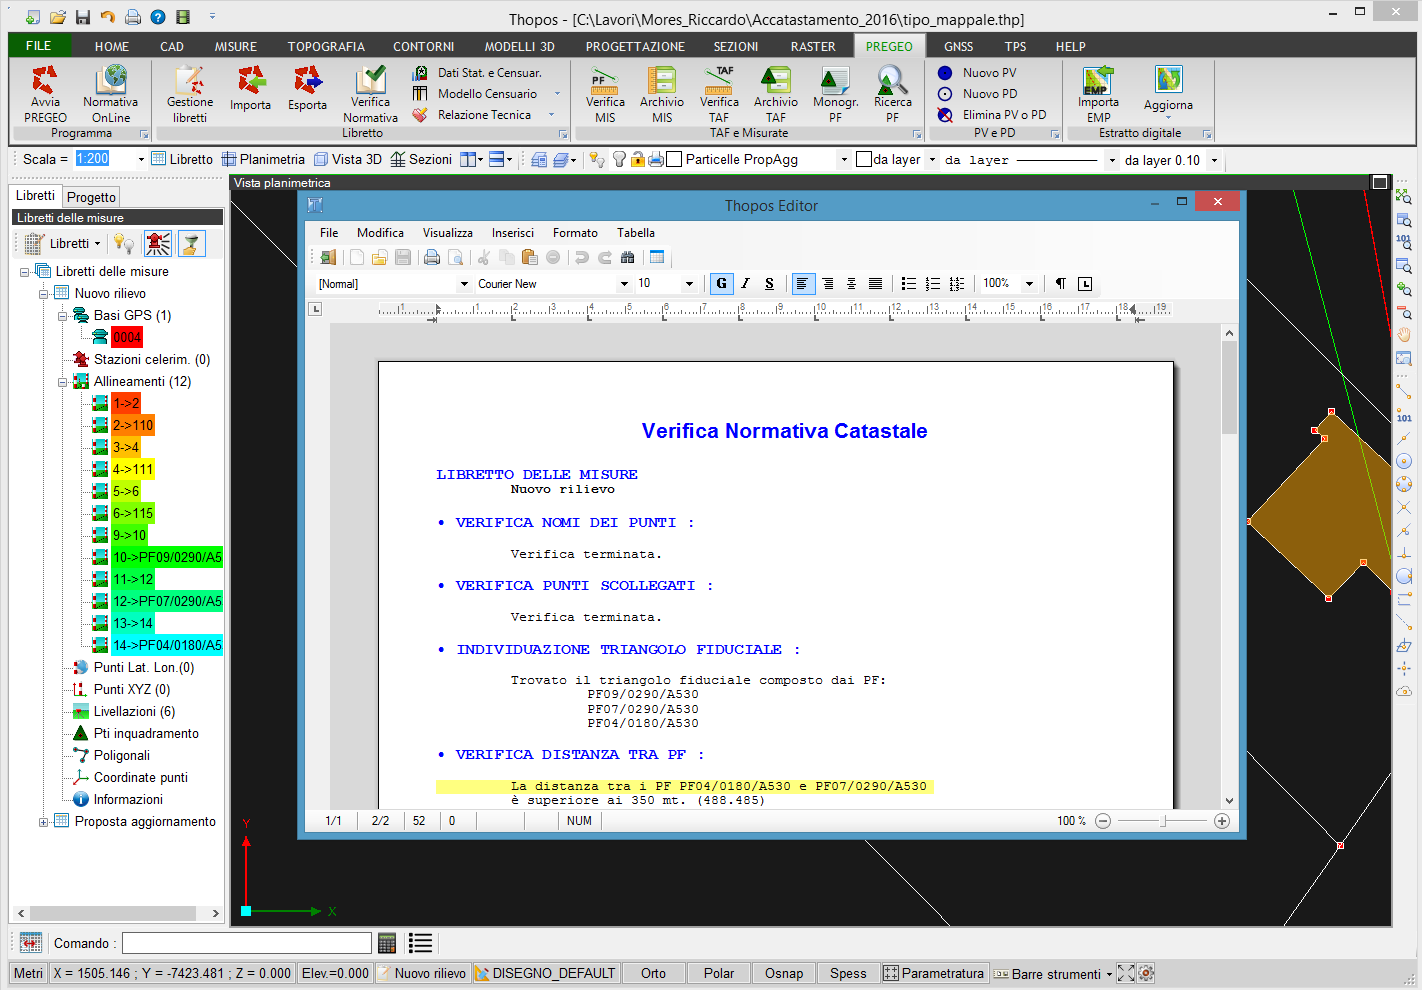Select the Progetto side tab
This screenshot has height=990, width=1422.
point(91,197)
